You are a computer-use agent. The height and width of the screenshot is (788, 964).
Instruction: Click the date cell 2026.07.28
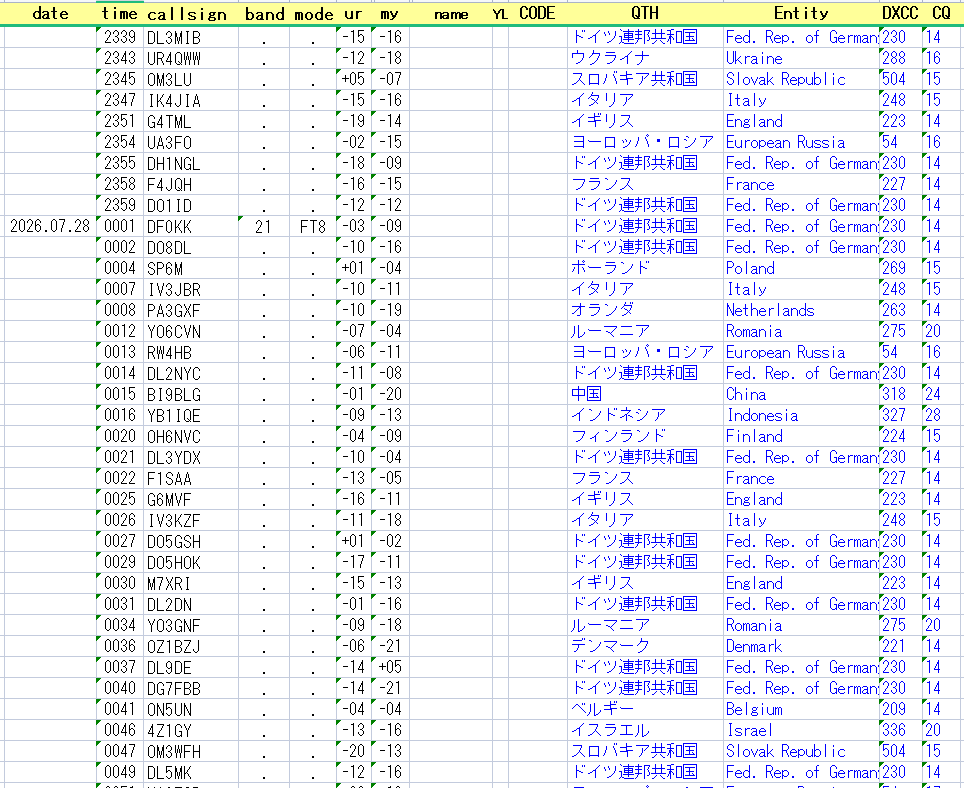[50, 226]
